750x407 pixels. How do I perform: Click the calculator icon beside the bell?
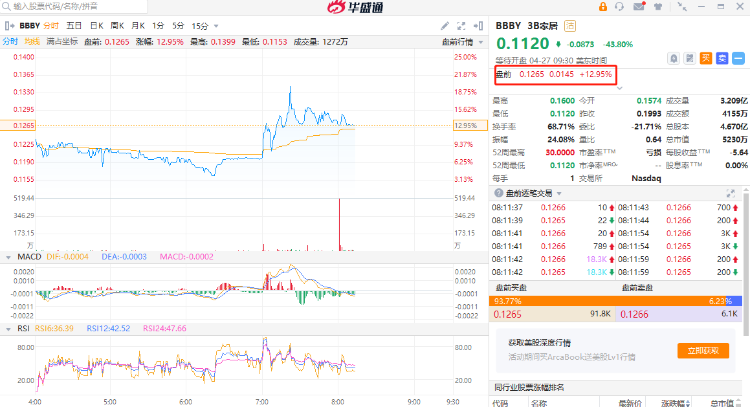(689, 58)
